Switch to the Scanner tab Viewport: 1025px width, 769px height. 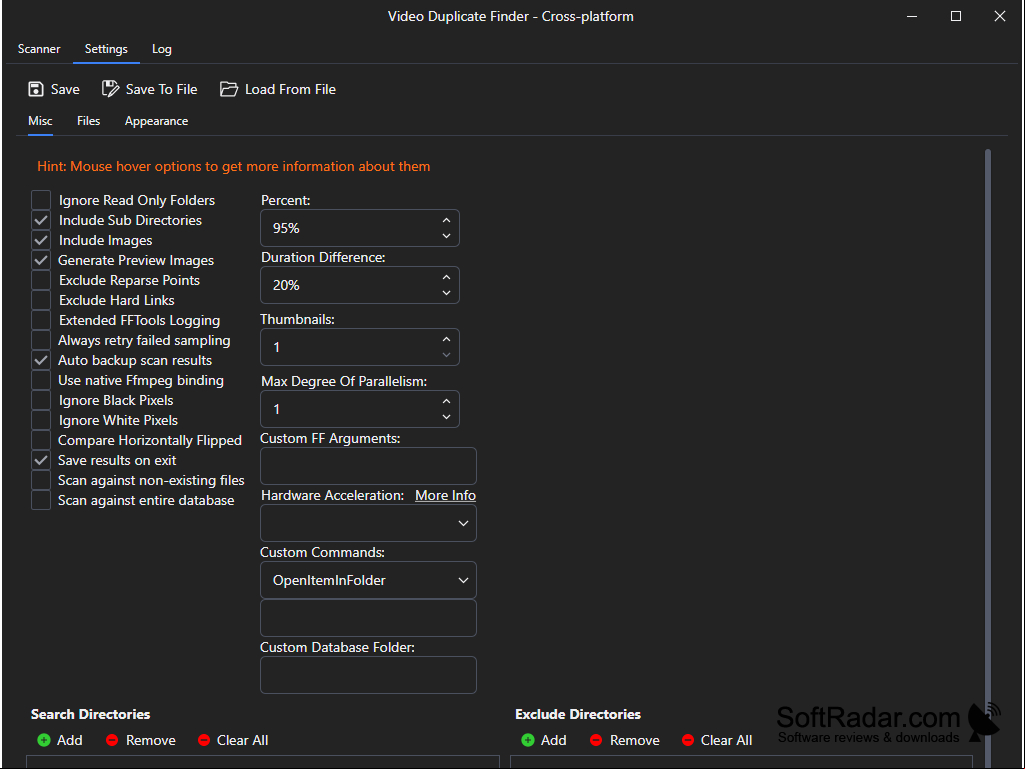(x=39, y=49)
